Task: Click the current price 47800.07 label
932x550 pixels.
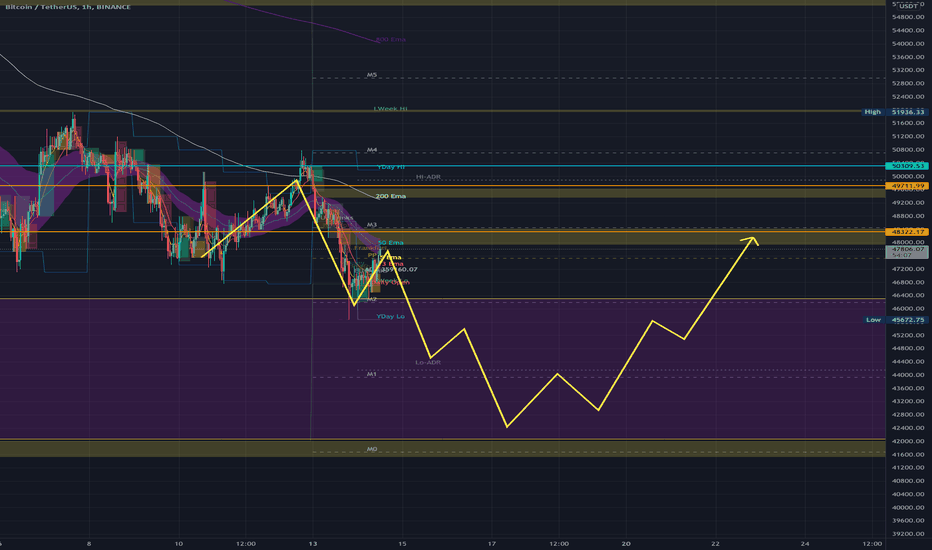Action: (907, 250)
